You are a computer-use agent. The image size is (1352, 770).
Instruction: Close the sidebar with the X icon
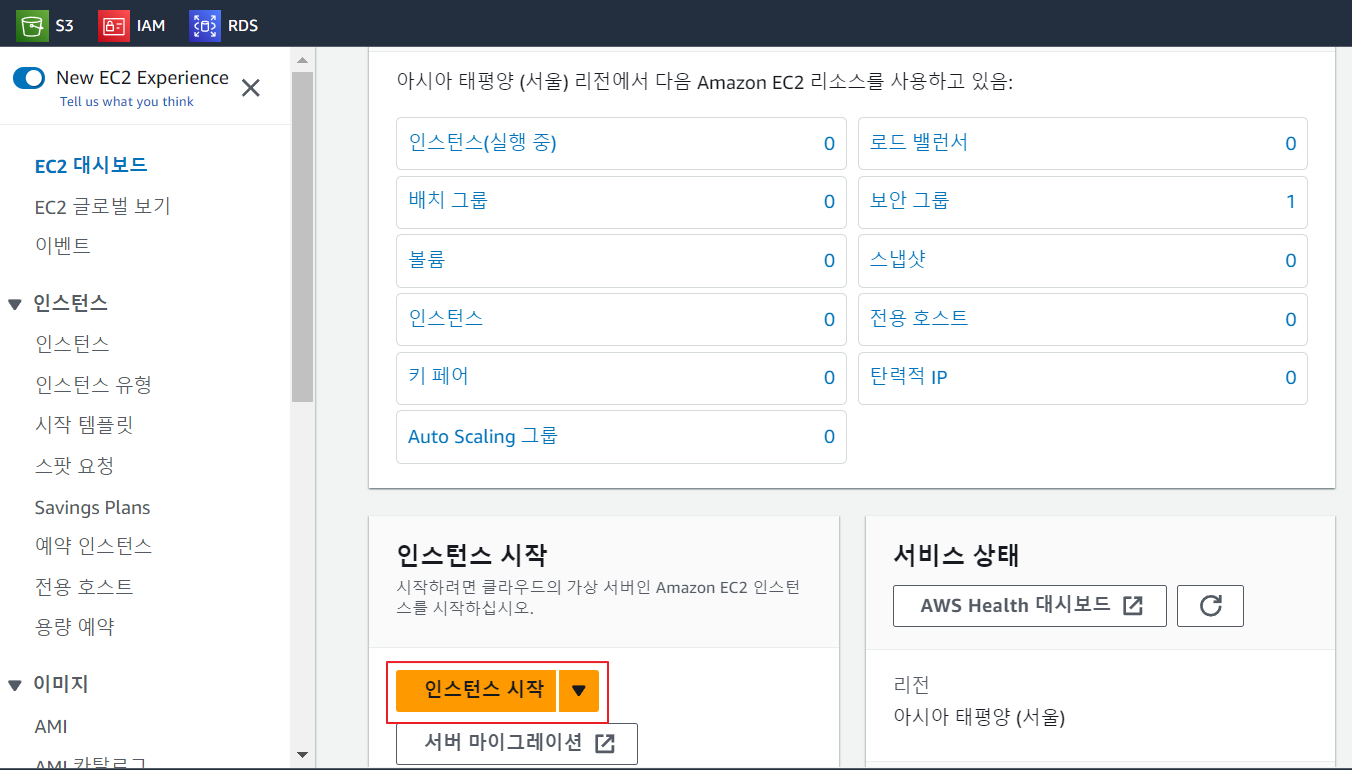click(251, 88)
